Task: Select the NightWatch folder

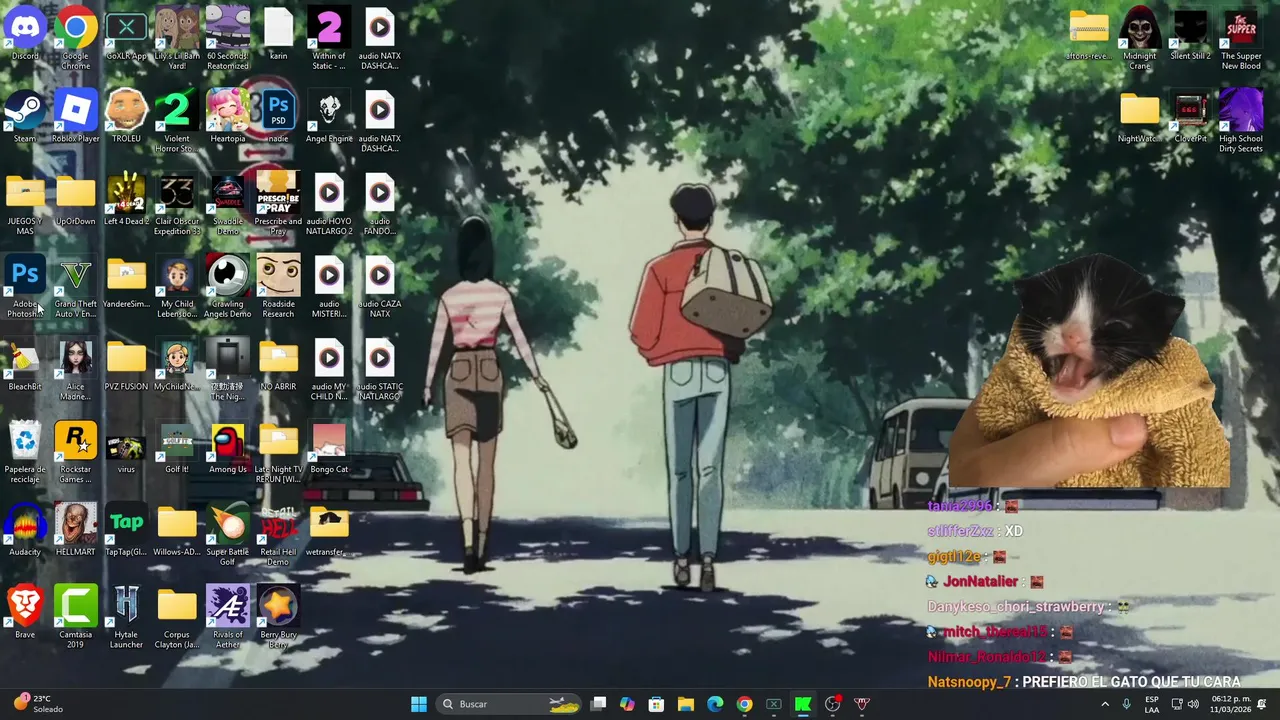Action: click(x=1139, y=116)
